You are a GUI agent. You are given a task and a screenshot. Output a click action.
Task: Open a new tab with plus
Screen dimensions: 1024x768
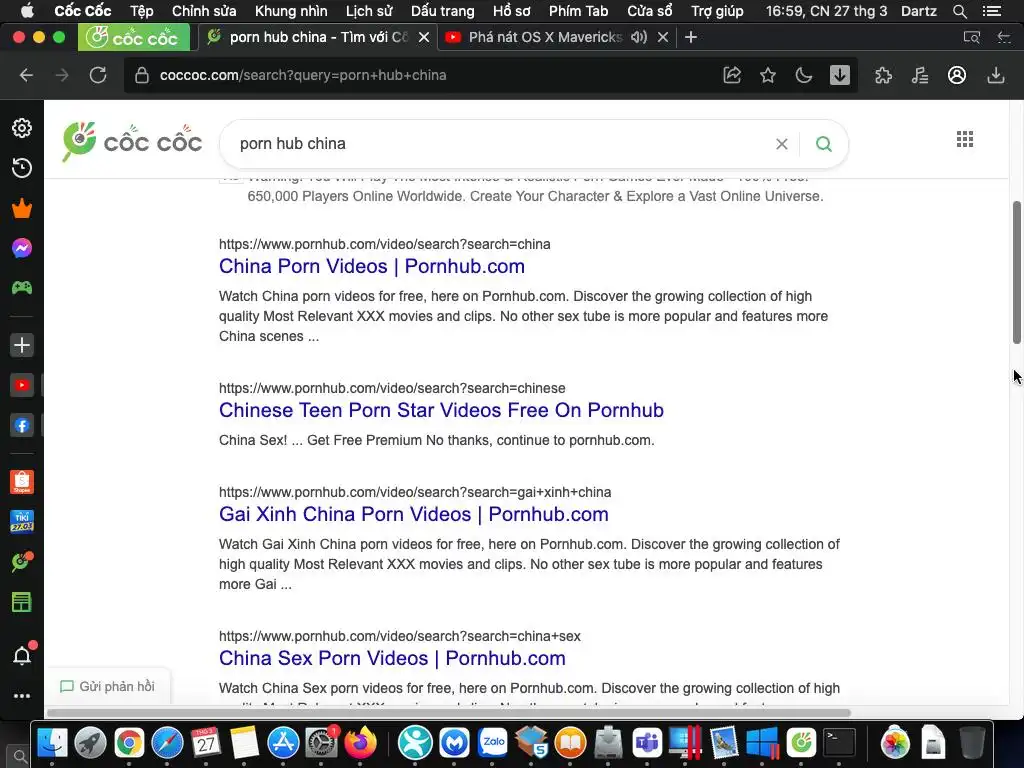tap(691, 37)
